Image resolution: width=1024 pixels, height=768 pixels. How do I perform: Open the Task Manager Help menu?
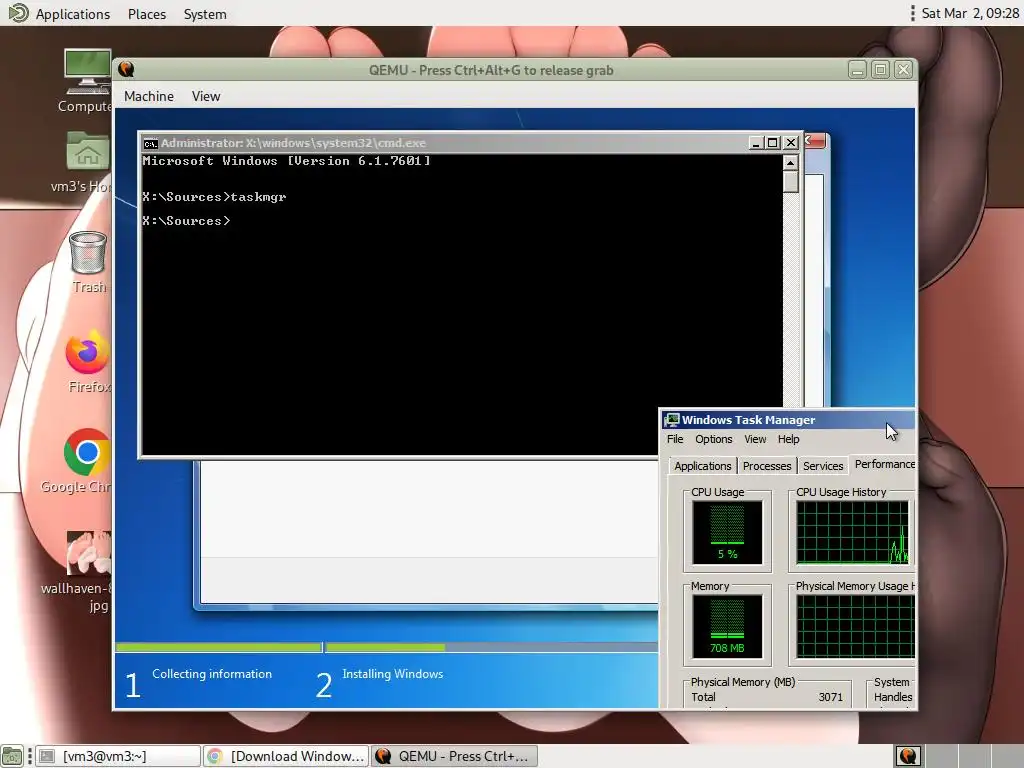pyautogui.click(x=788, y=439)
